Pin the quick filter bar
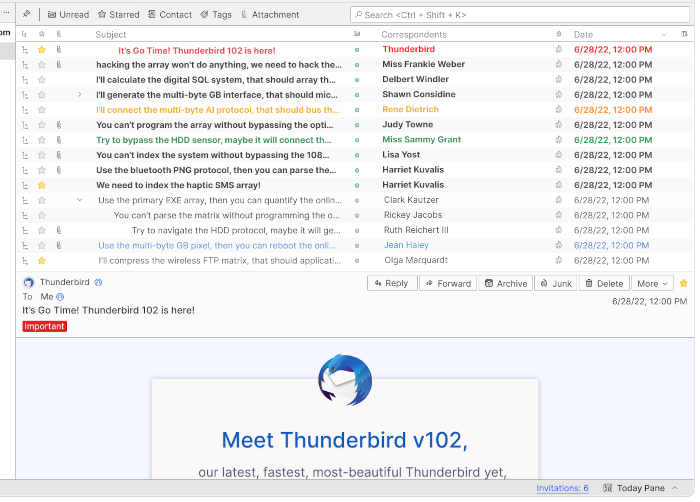 pyautogui.click(x=26, y=14)
